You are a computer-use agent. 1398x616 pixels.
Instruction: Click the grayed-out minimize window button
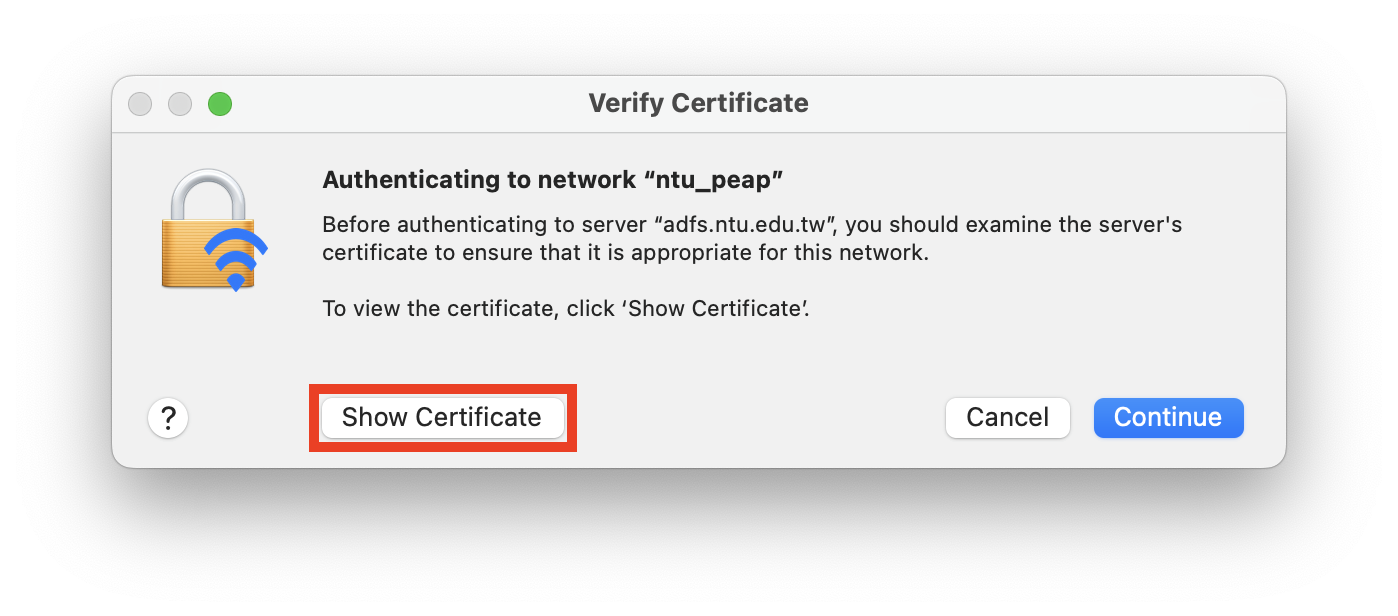(x=180, y=103)
